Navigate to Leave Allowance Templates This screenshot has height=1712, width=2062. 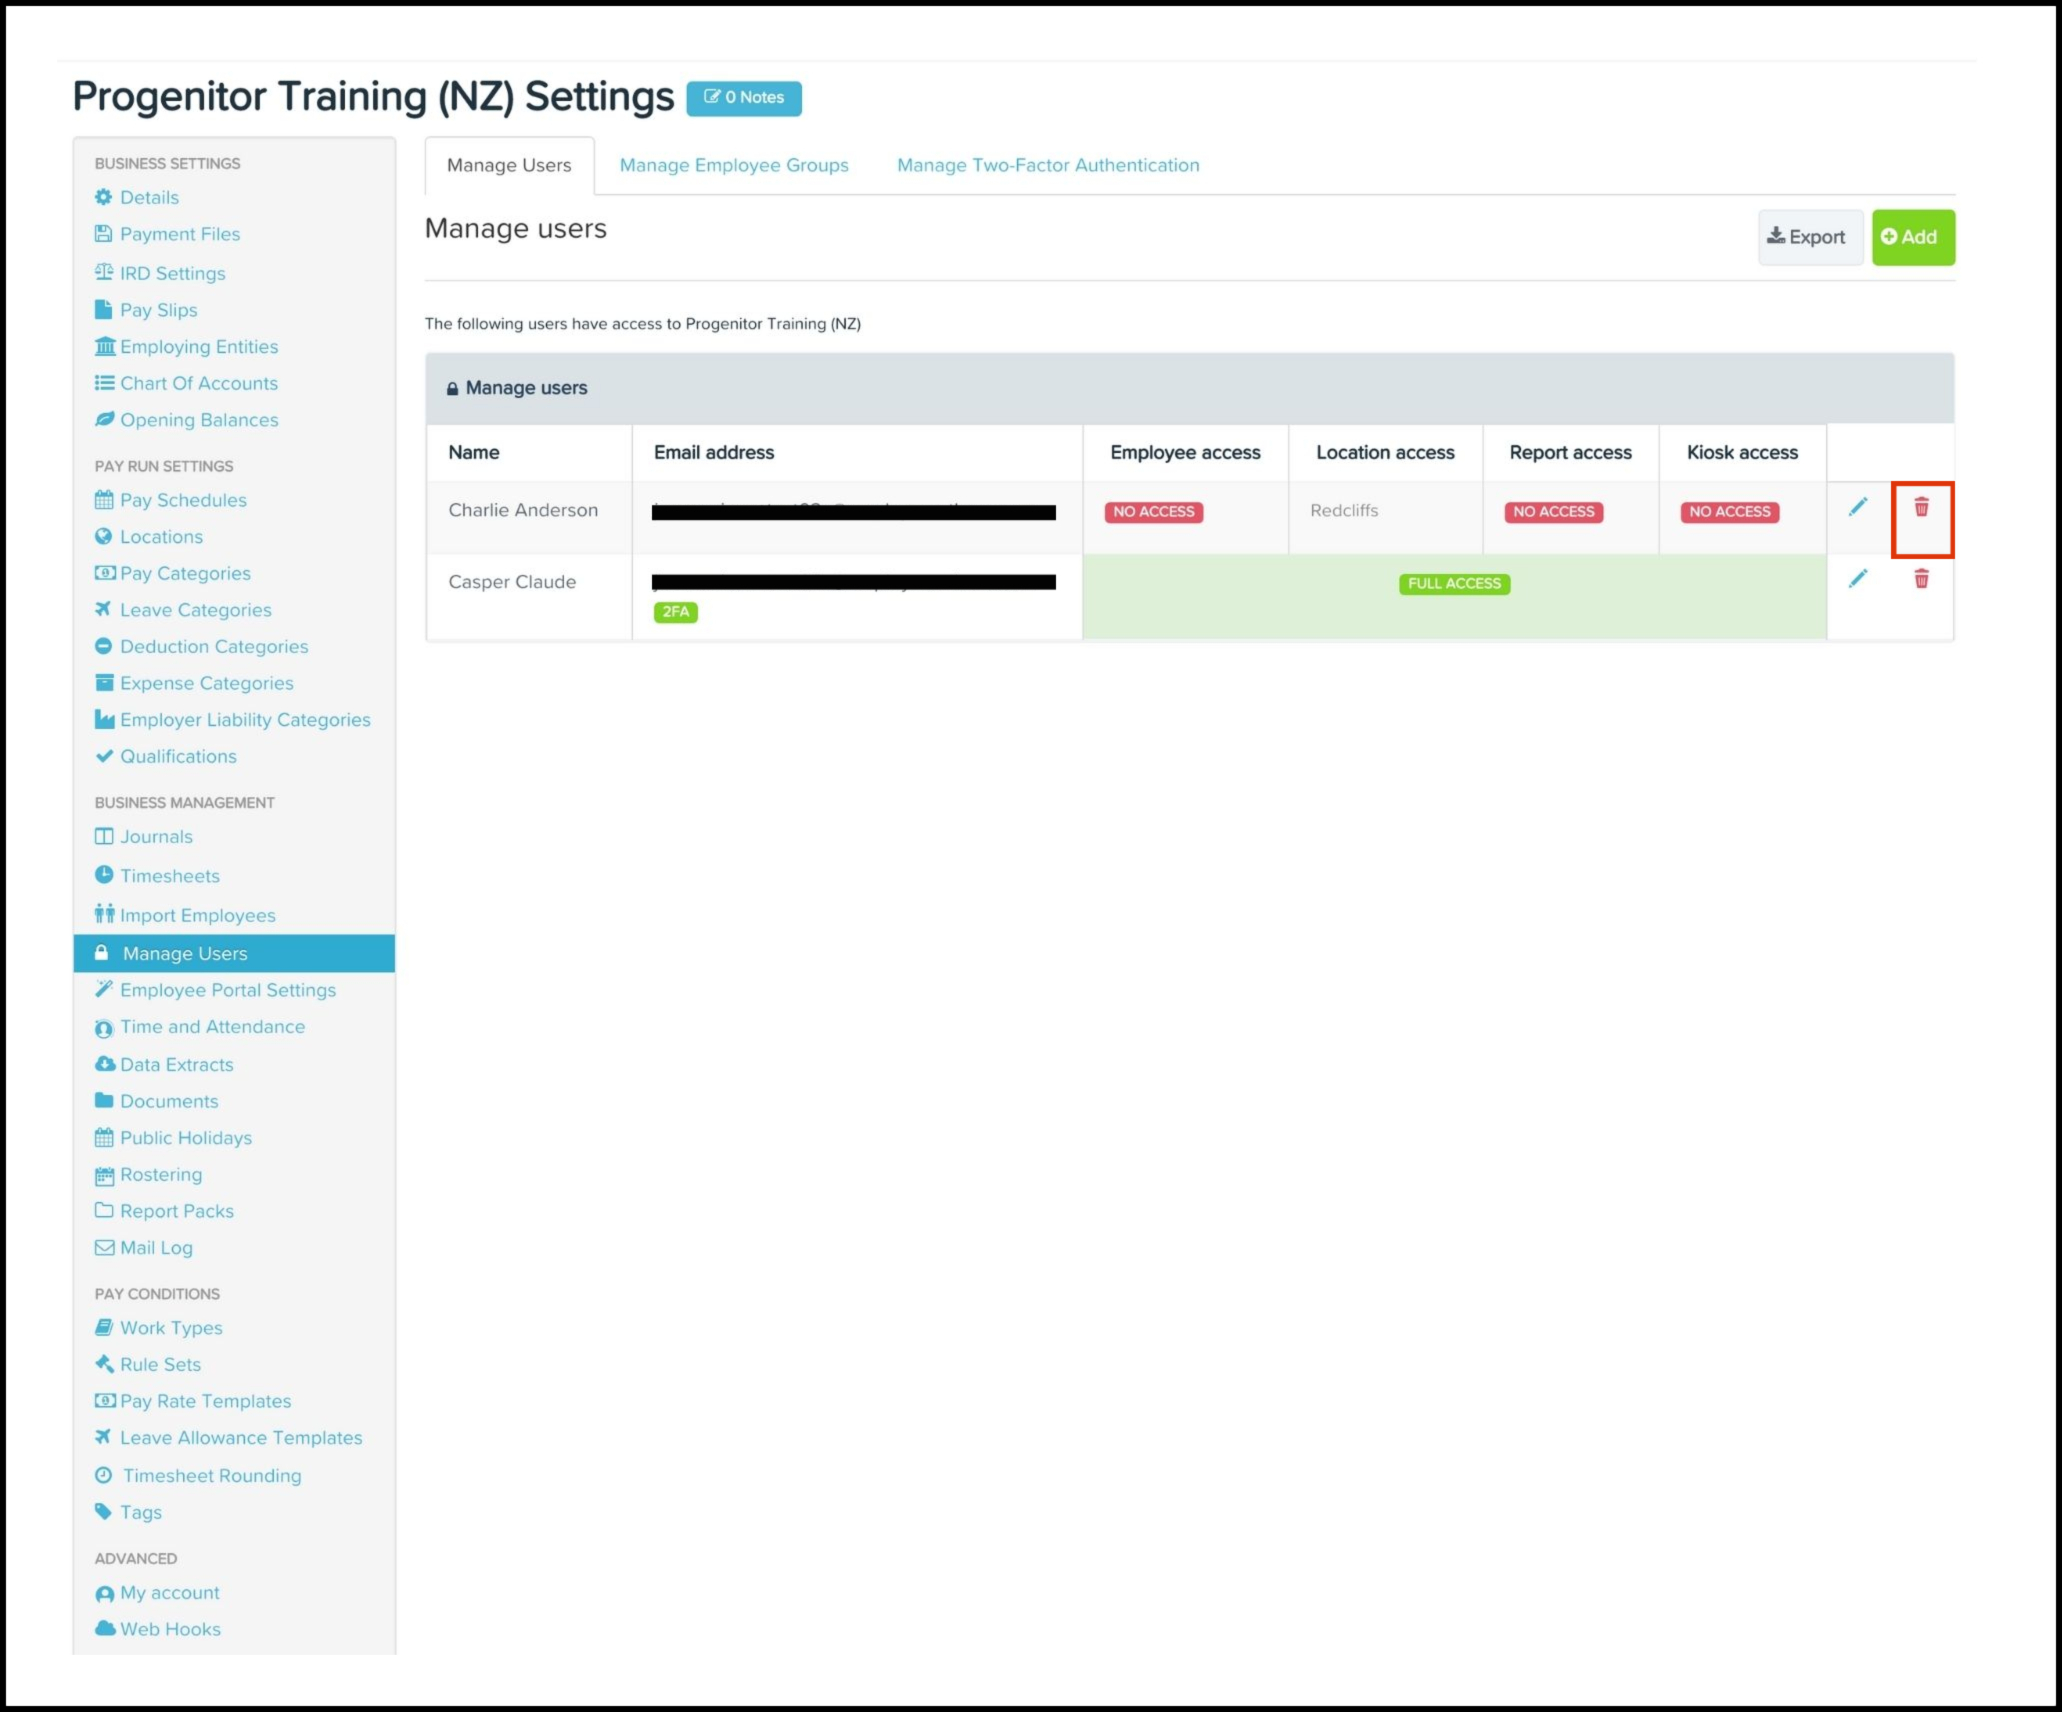tap(241, 1437)
